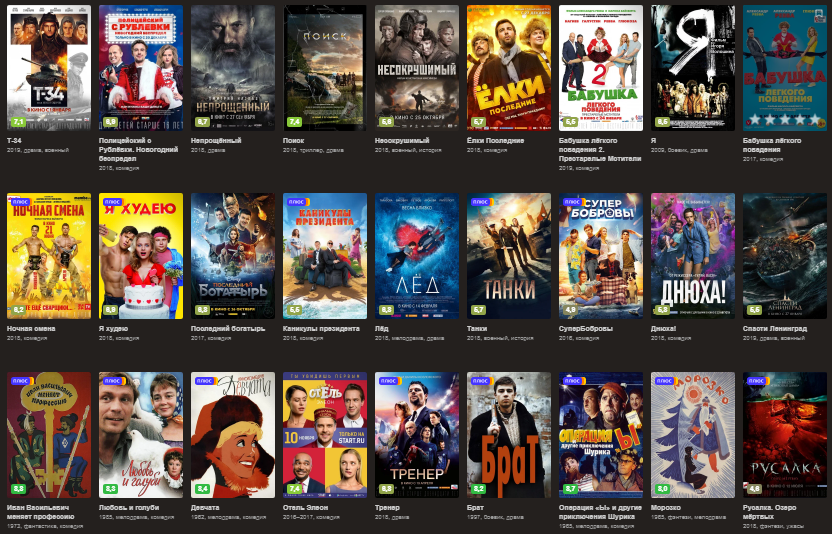Click the Плюс badge on Иван Васильевич poster
This screenshot has width=832, height=534.
tap(21, 381)
